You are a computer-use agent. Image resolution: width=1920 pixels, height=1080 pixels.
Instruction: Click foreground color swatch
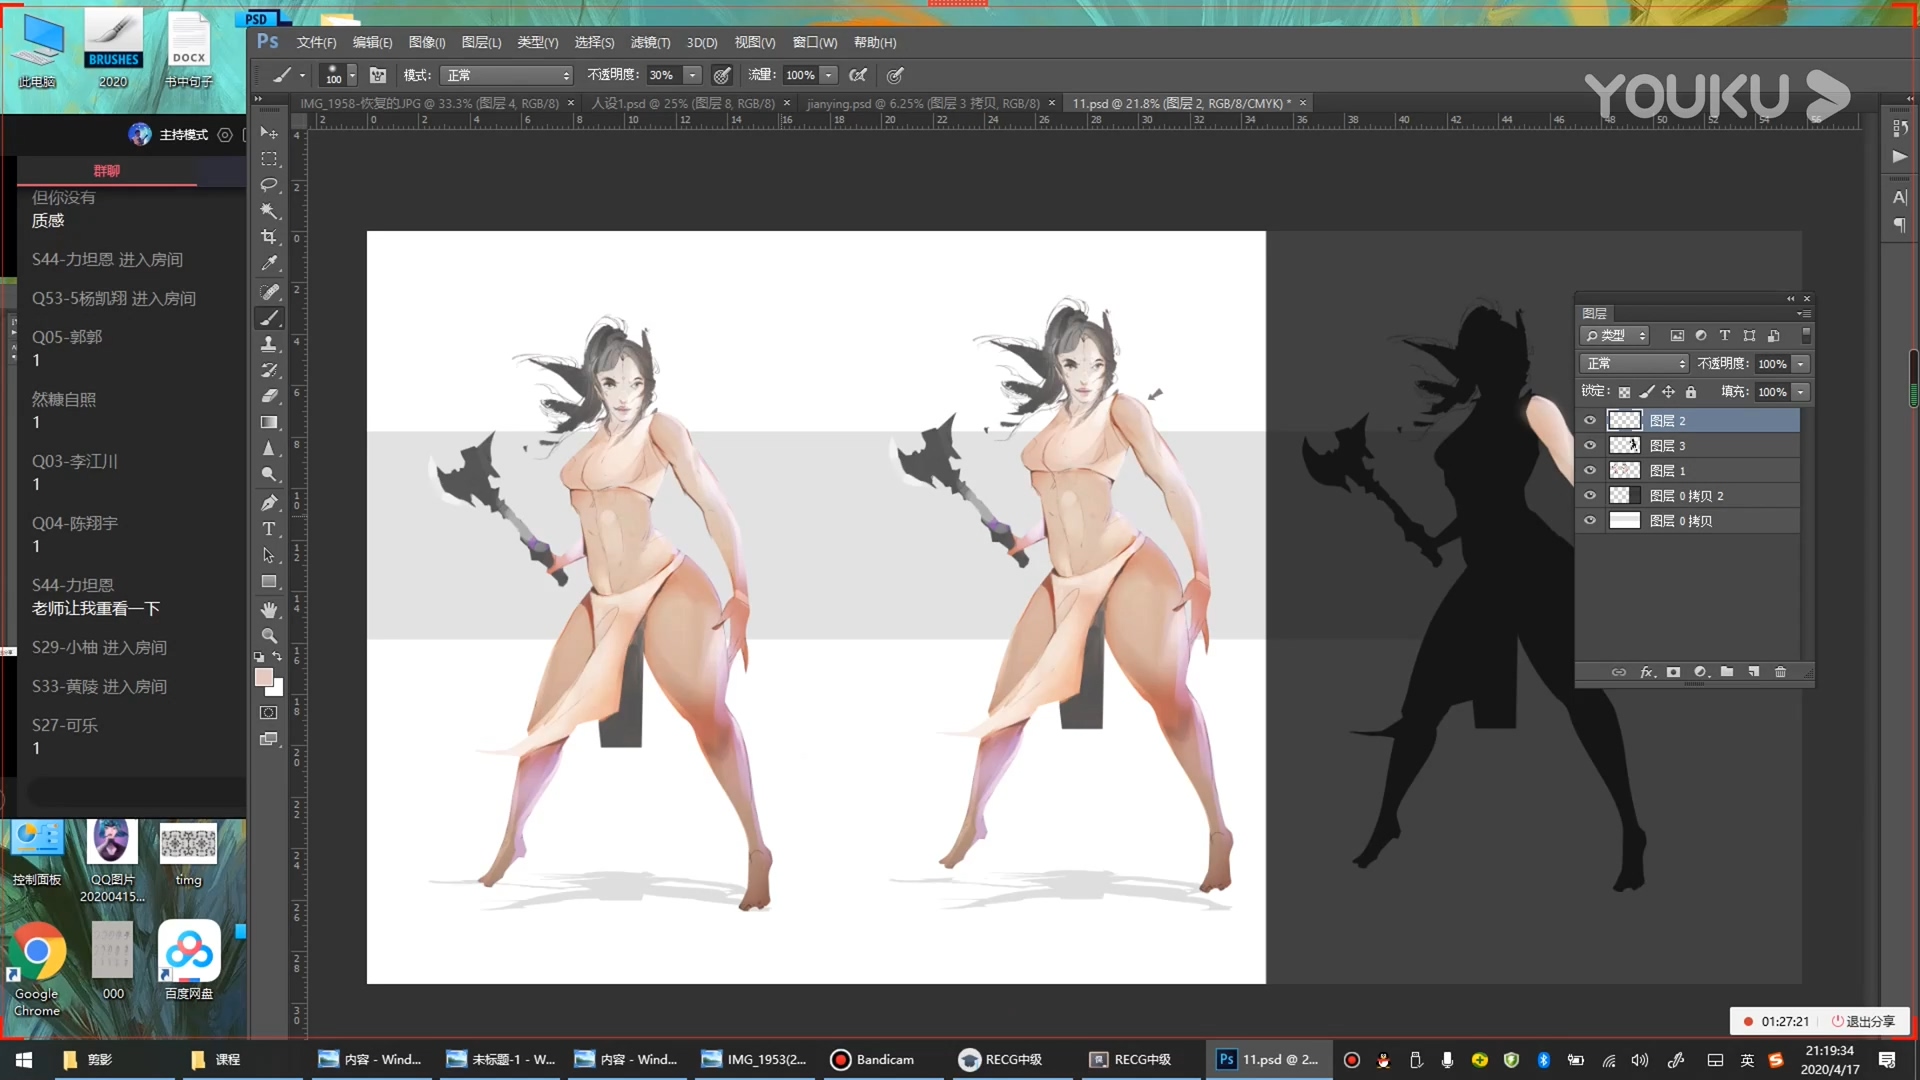tap(264, 678)
